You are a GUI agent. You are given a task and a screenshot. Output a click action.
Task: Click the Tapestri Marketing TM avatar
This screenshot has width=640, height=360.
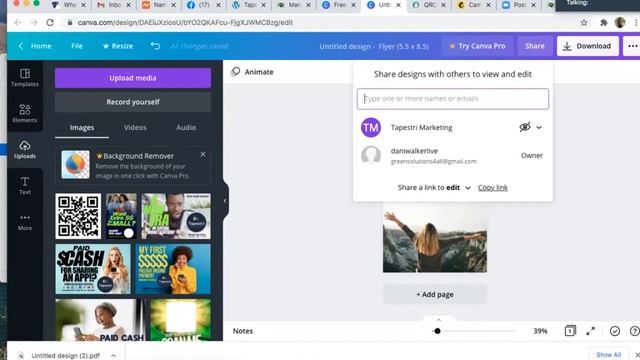371,127
